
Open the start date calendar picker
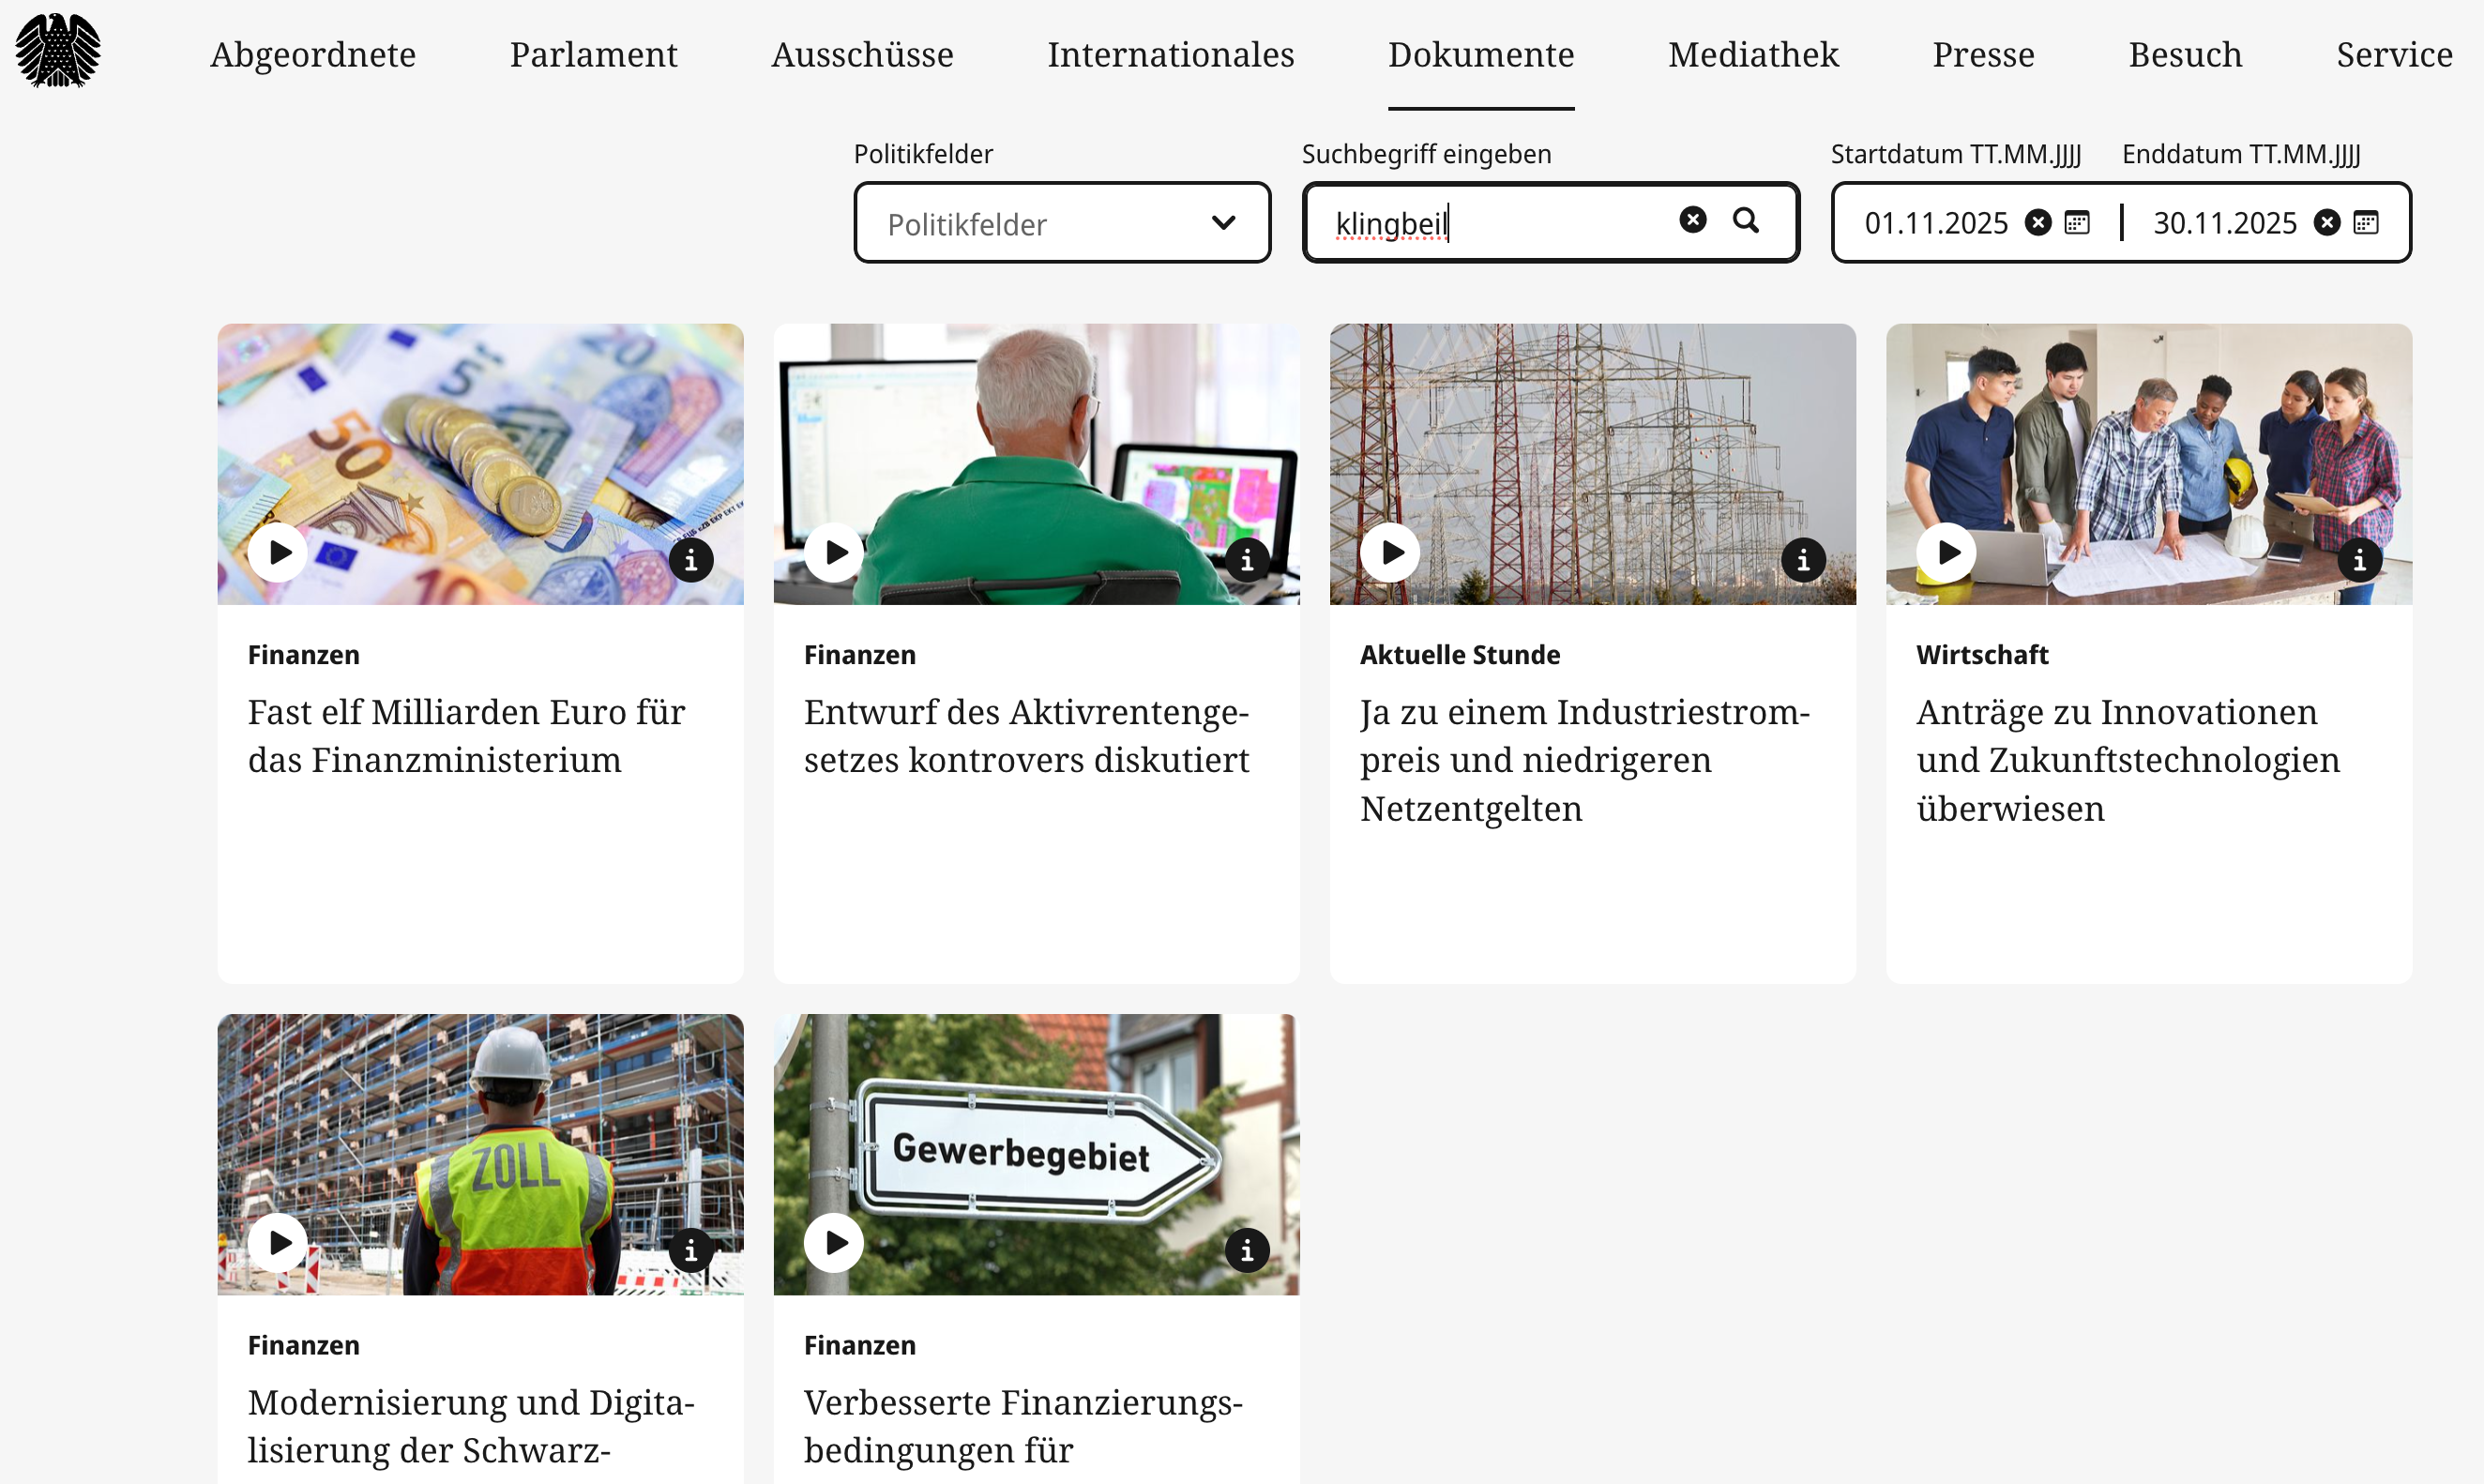tap(2077, 222)
